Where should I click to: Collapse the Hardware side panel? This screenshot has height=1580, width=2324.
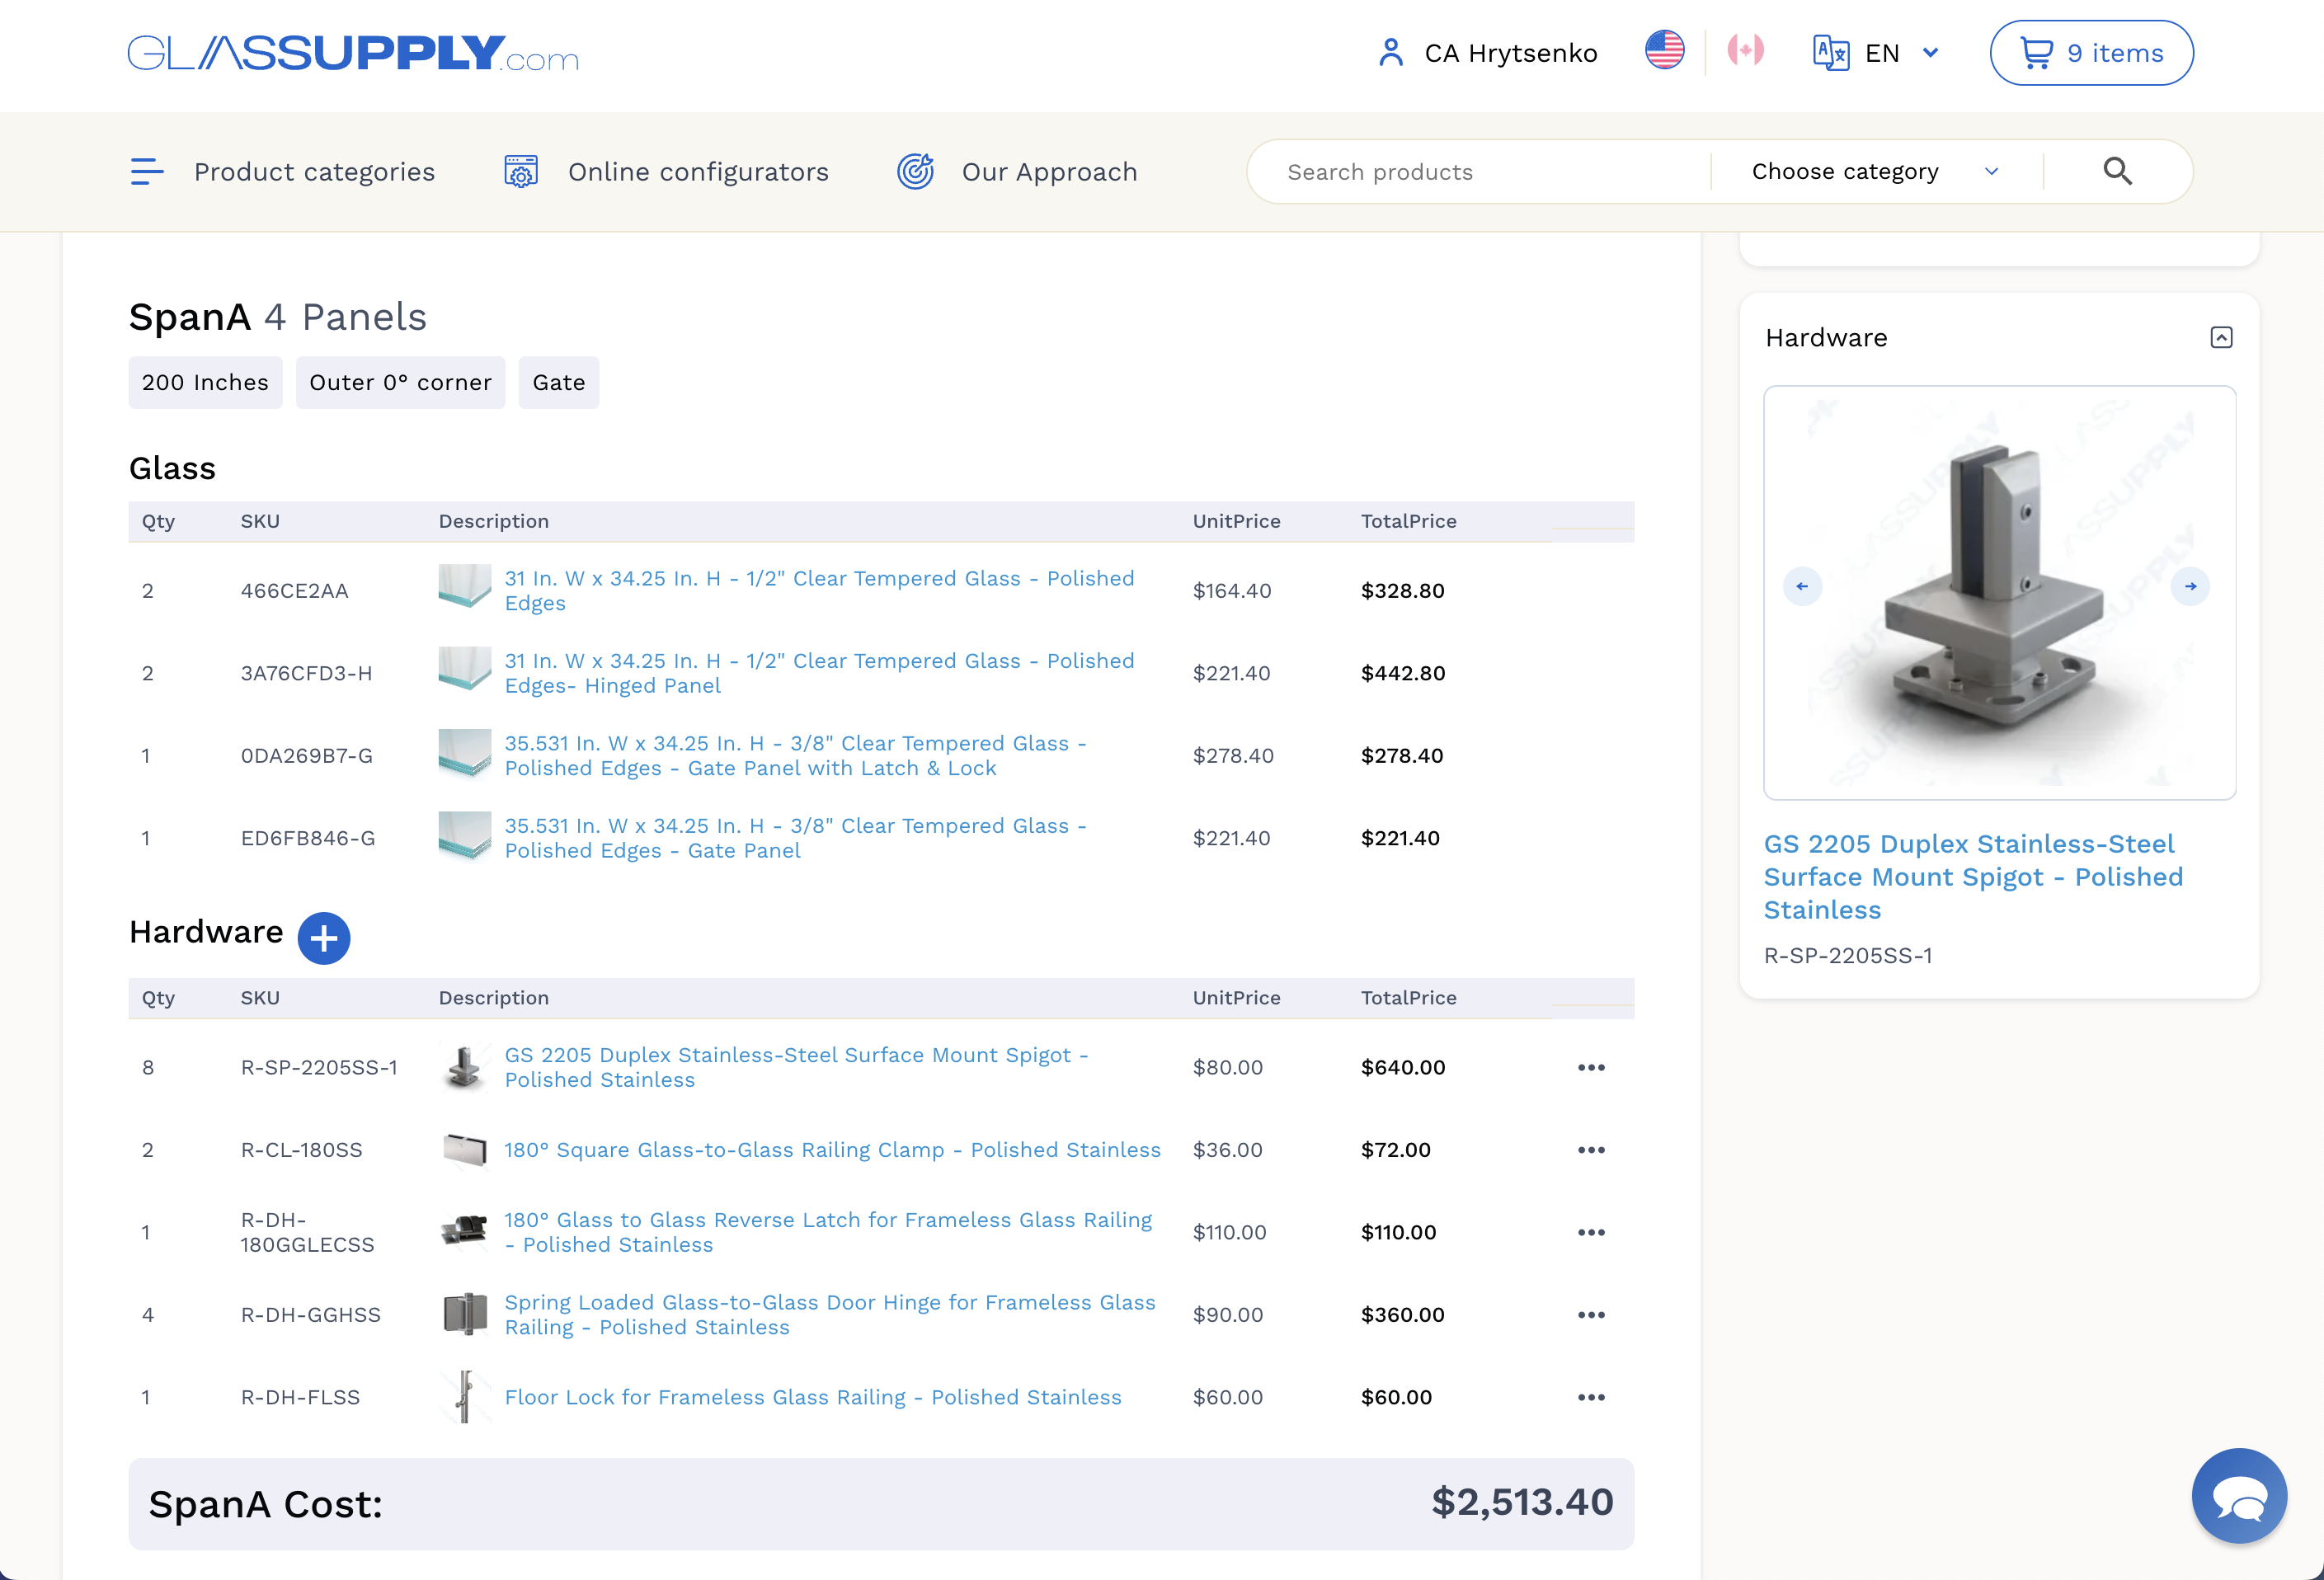click(x=2221, y=338)
